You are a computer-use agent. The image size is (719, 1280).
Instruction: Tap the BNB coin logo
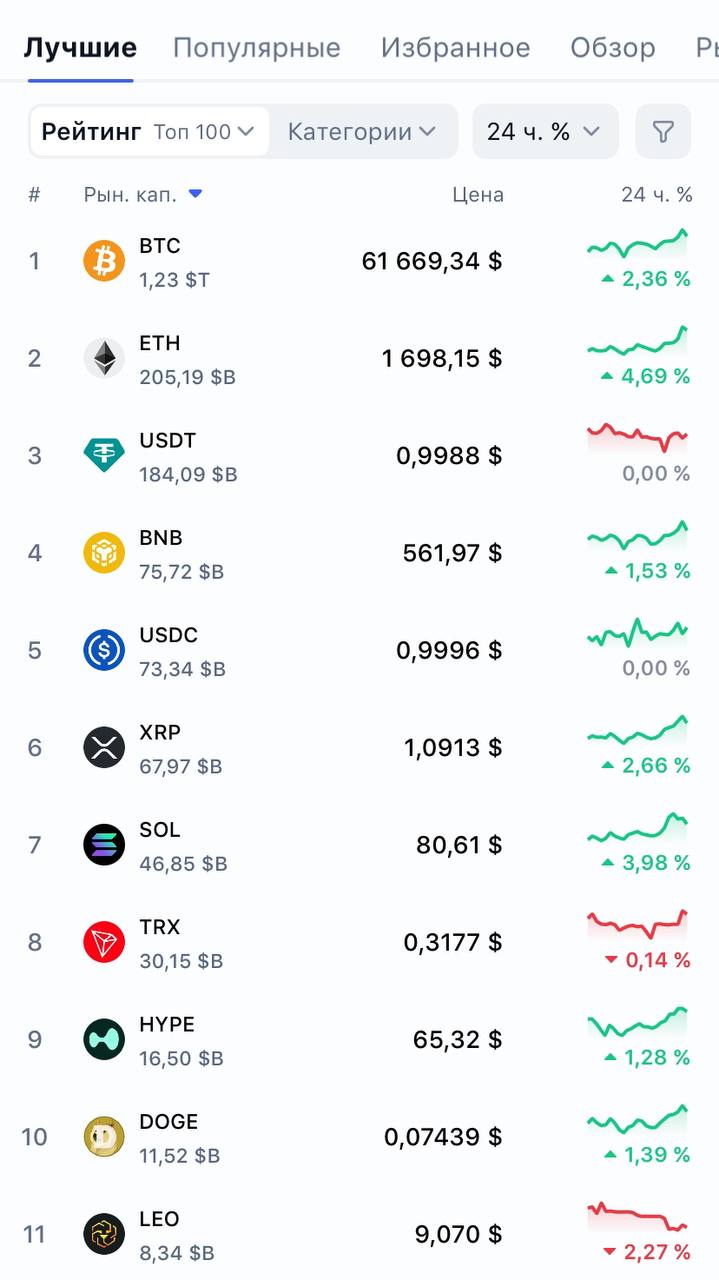click(x=104, y=553)
